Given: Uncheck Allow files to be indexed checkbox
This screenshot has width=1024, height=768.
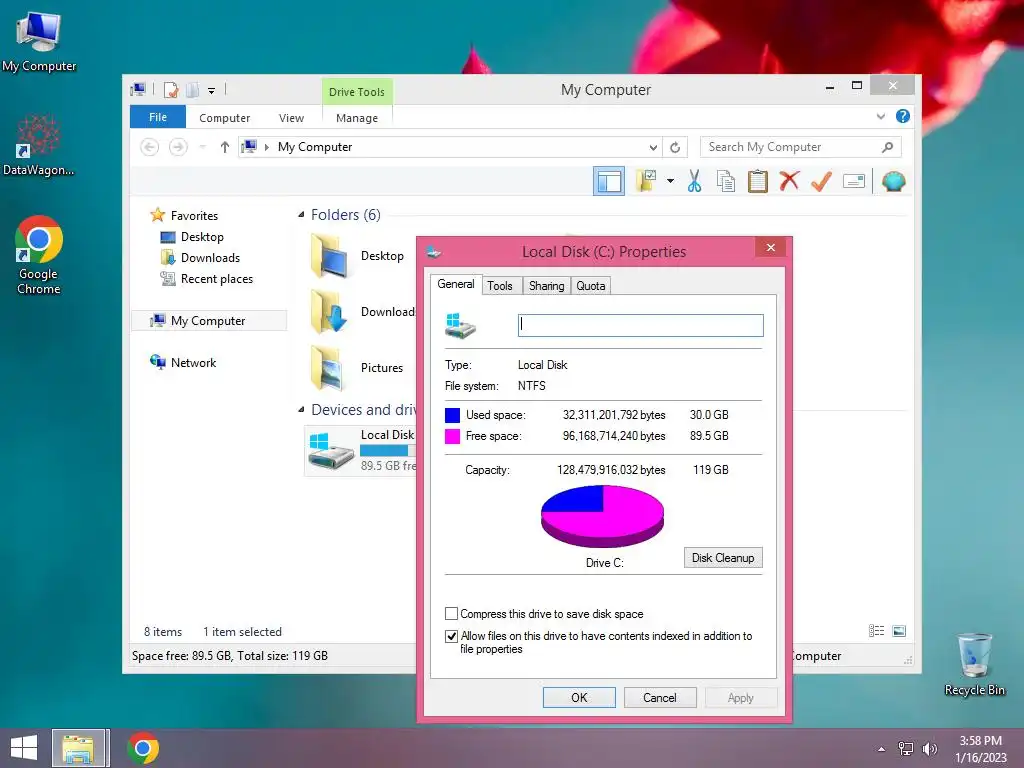Looking at the screenshot, I should tap(451, 636).
